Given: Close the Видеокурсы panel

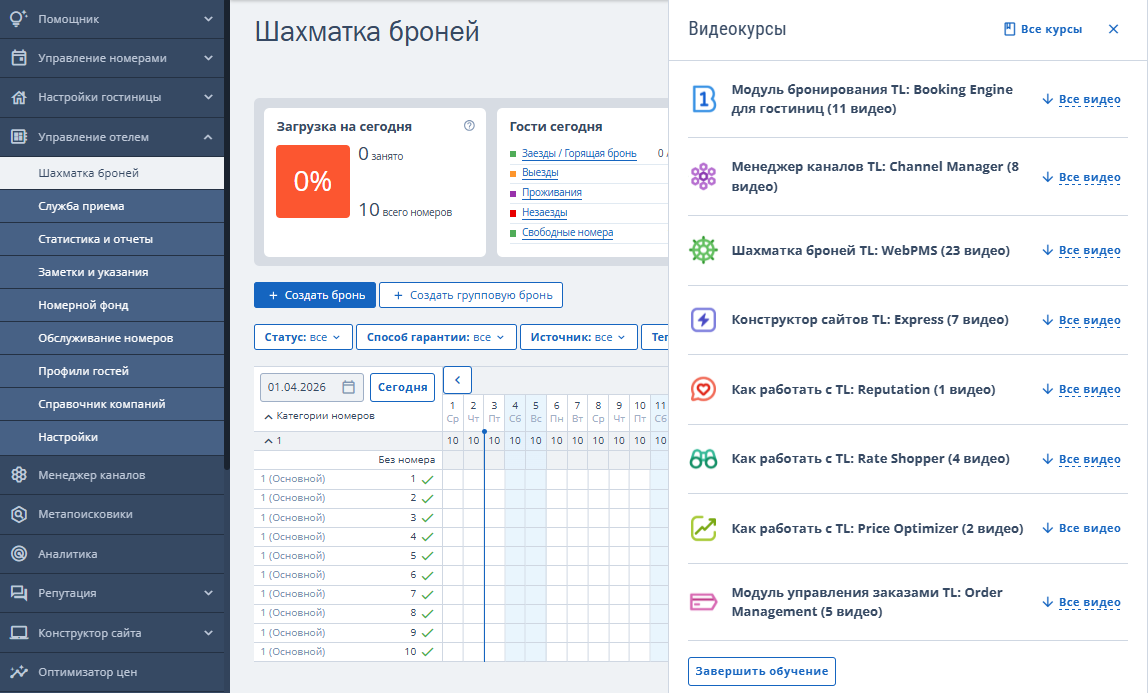Looking at the screenshot, I should 1114,29.
